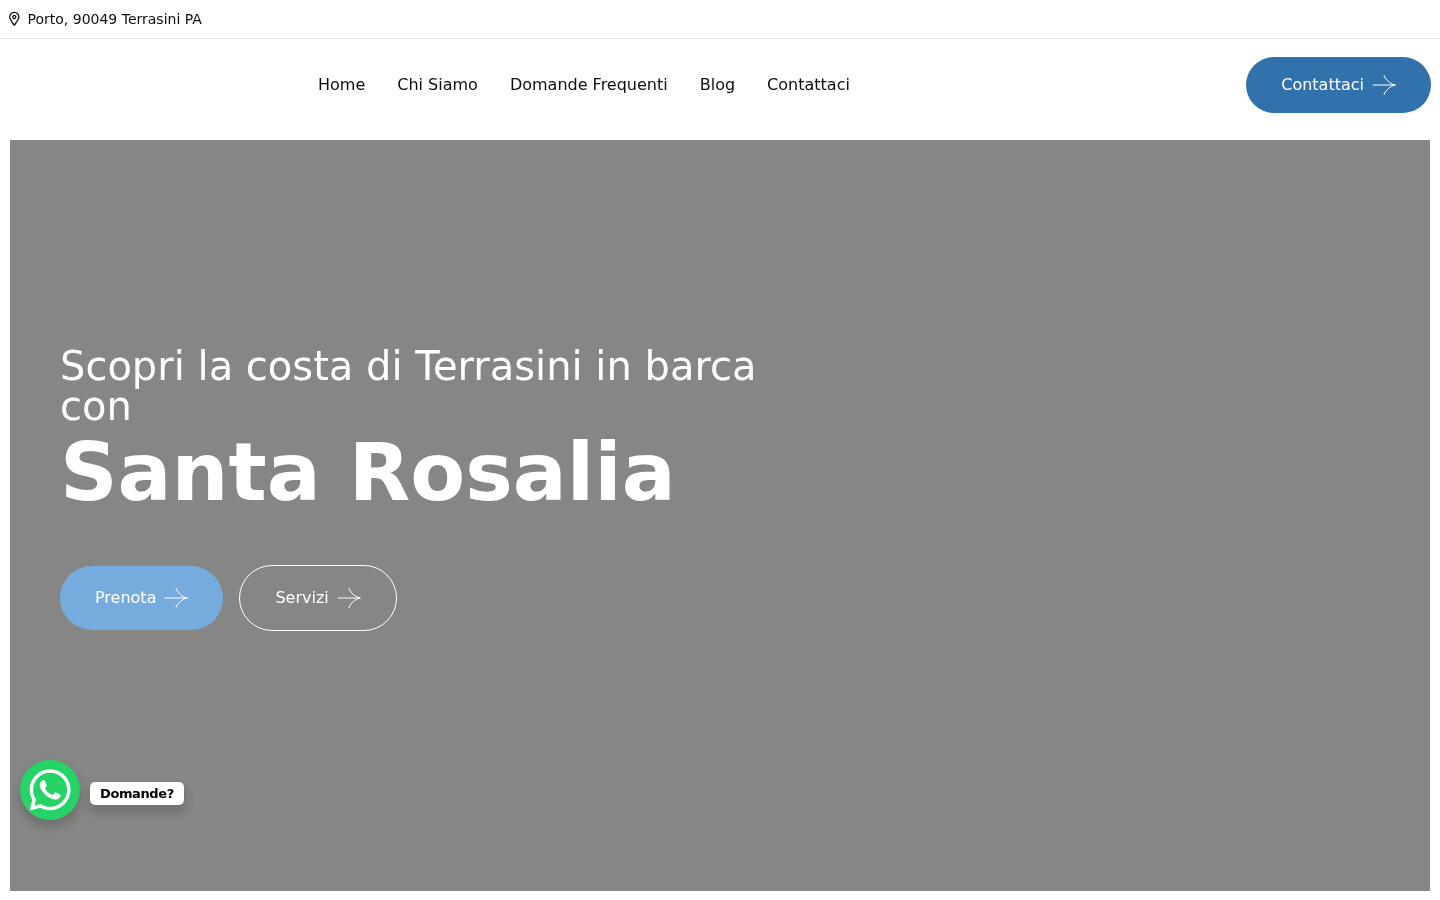The width and height of the screenshot is (1440, 900).
Task: Click the location pin icon beside the address
Action: point(14,19)
